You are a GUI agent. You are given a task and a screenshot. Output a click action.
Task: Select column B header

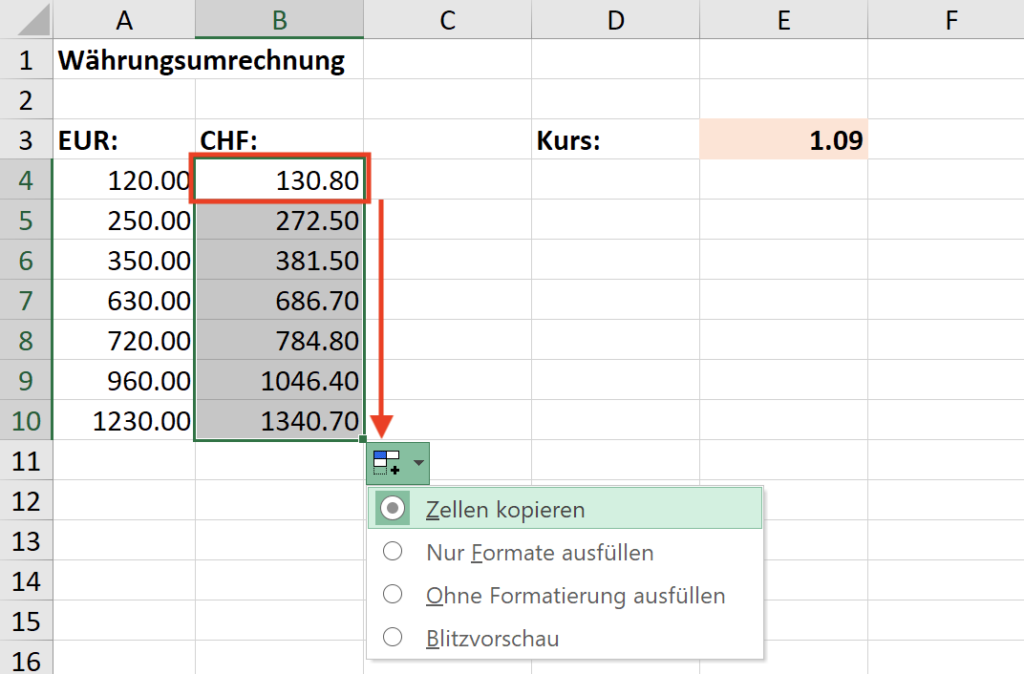tap(279, 19)
